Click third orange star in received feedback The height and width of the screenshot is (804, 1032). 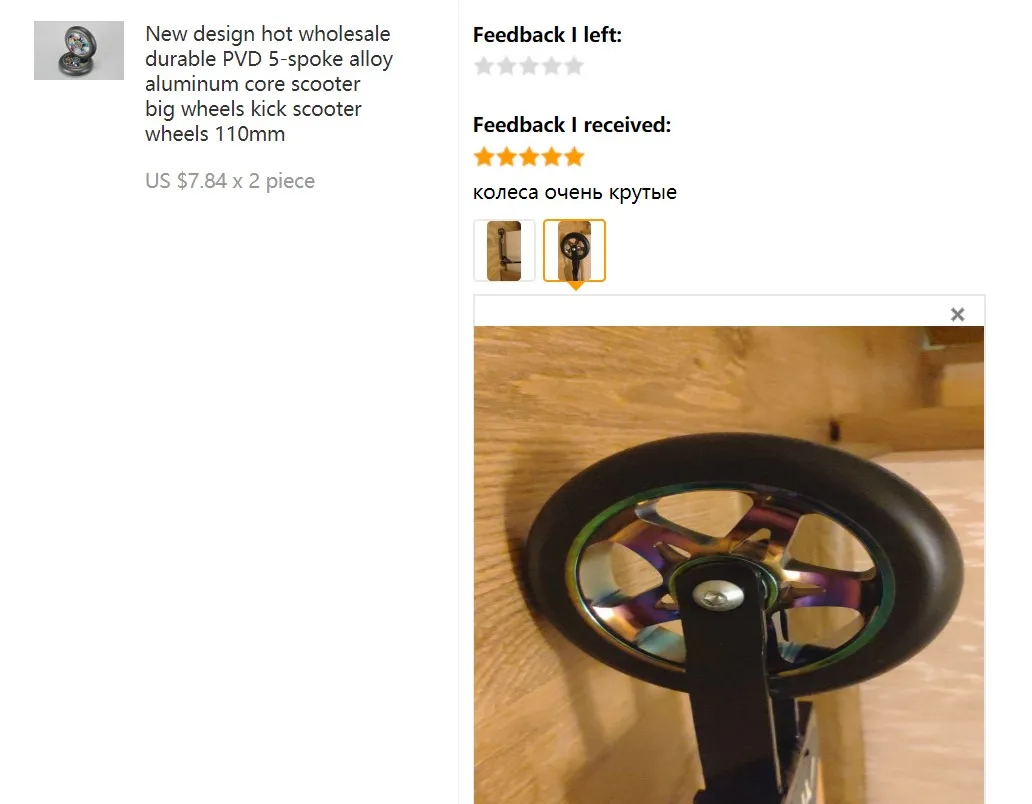pos(529,157)
